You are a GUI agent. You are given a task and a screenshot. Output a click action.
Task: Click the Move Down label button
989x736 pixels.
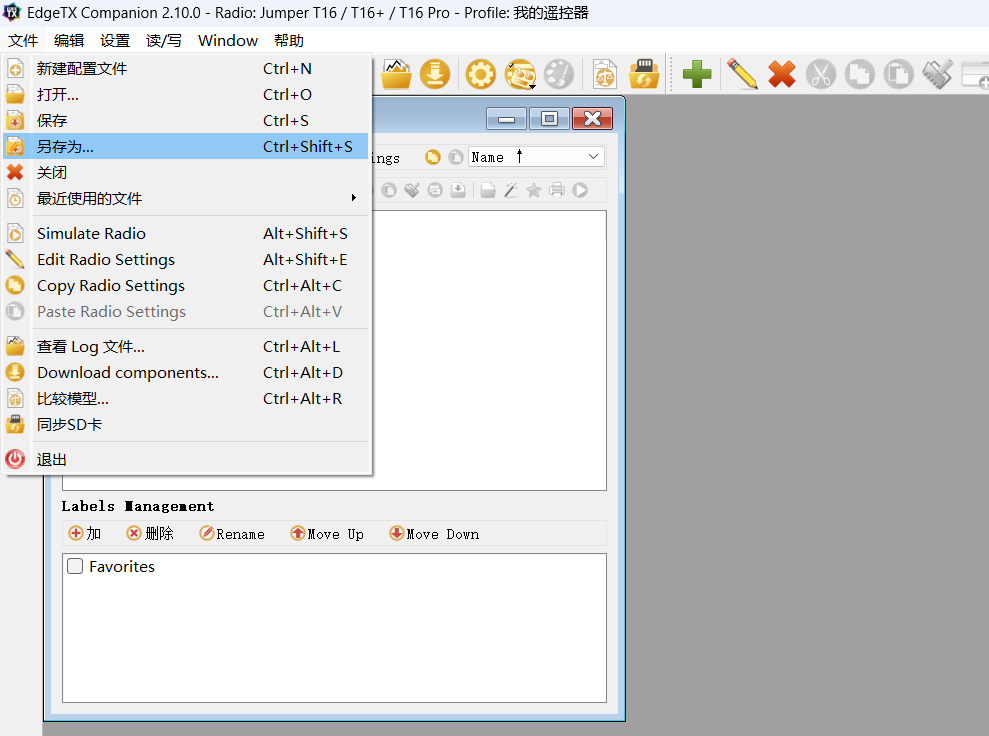pos(434,534)
